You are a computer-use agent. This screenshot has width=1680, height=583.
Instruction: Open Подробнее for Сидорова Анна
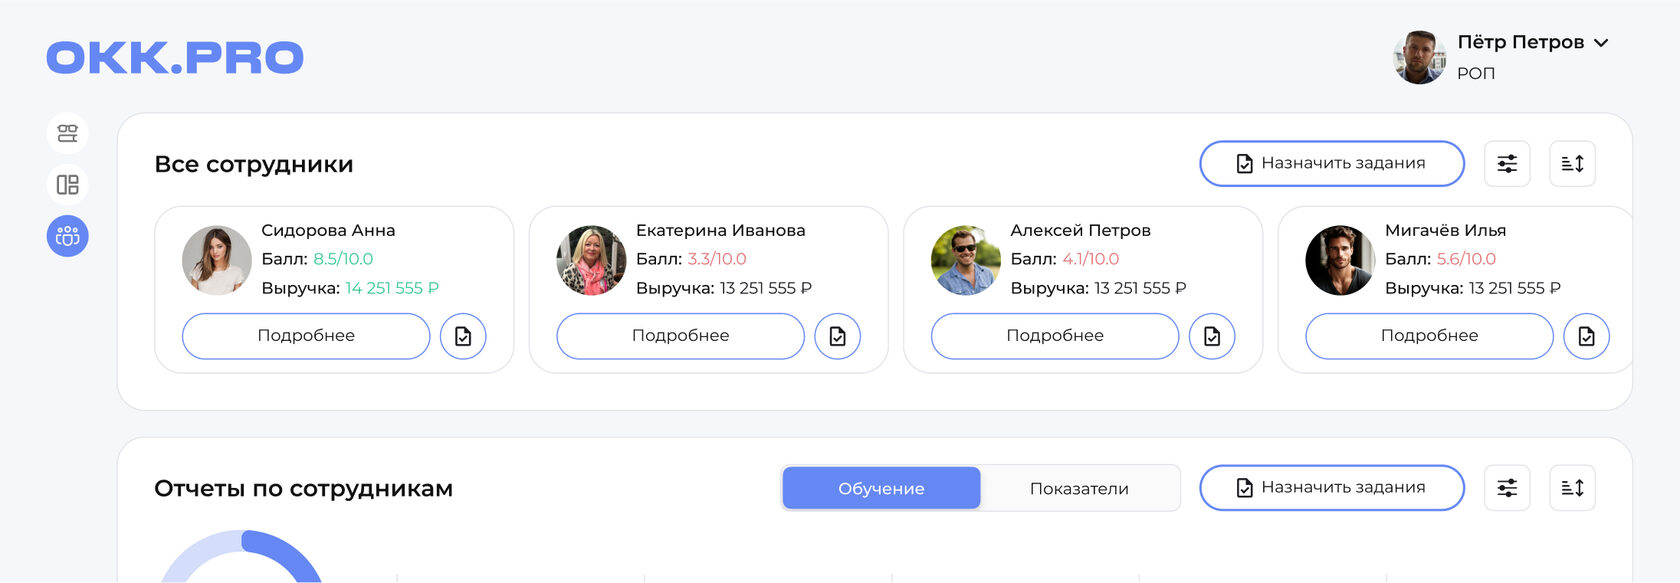click(x=306, y=336)
